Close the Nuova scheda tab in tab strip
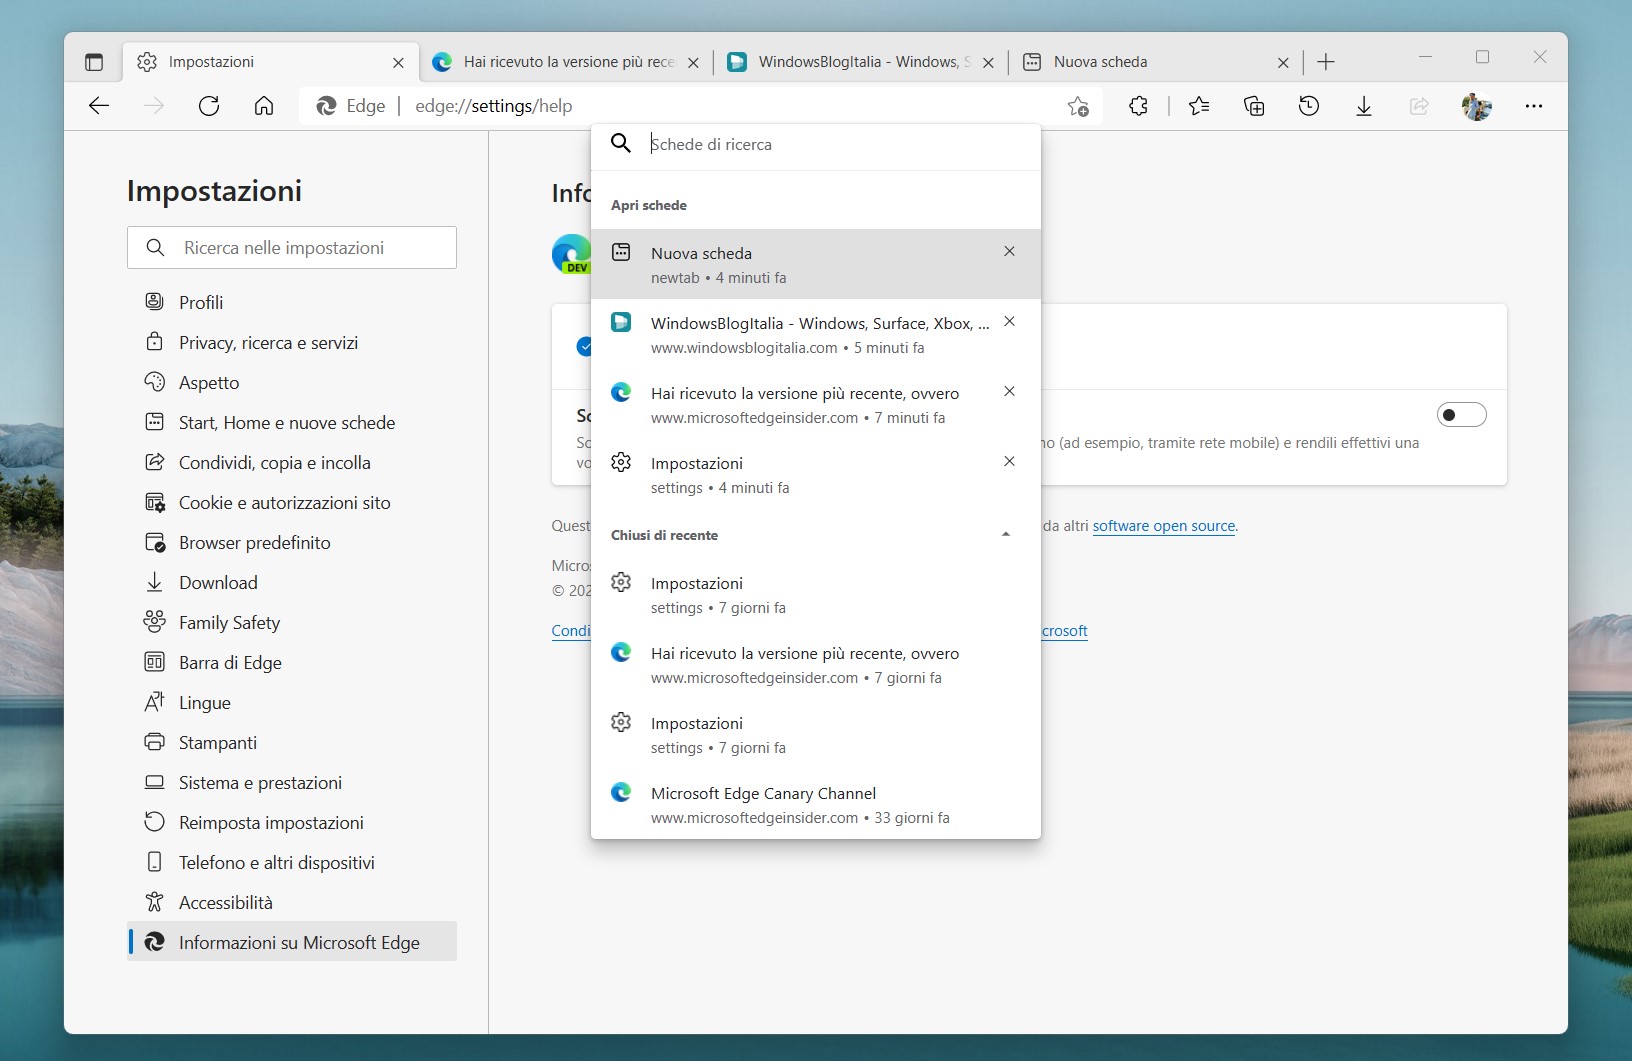 [x=1283, y=62]
